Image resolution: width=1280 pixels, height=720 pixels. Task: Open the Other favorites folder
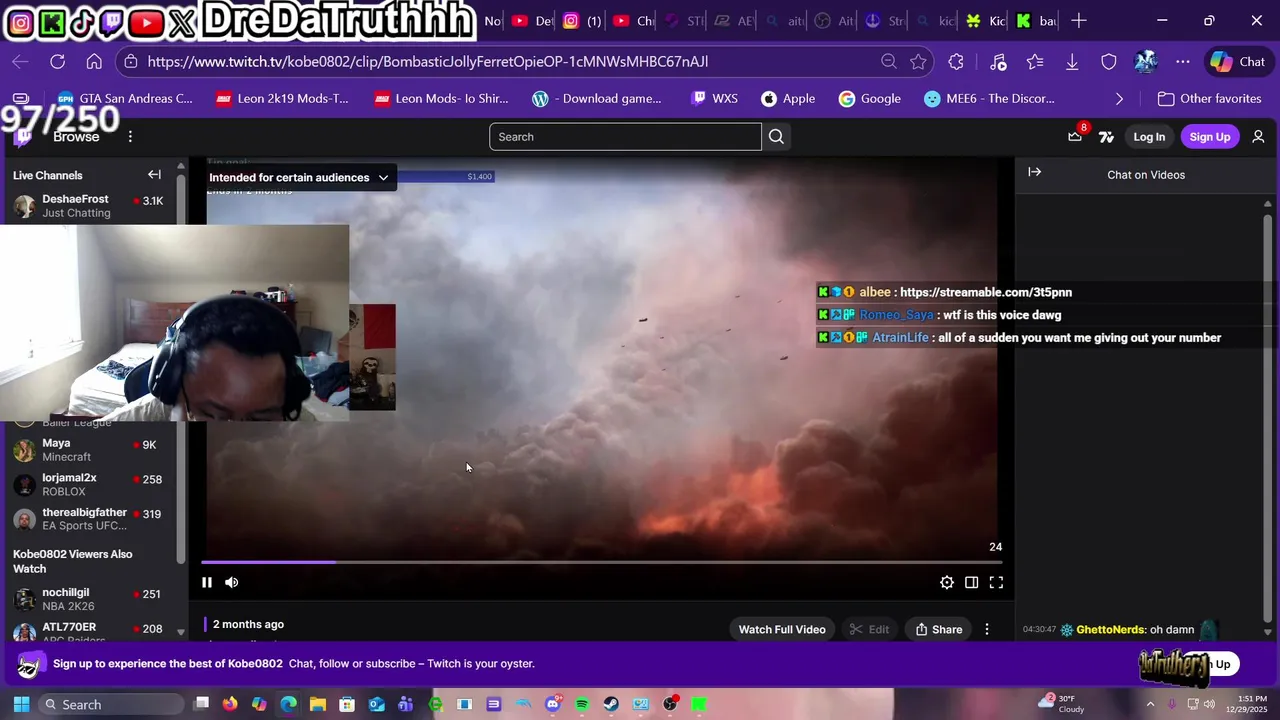coord(1210,99)
